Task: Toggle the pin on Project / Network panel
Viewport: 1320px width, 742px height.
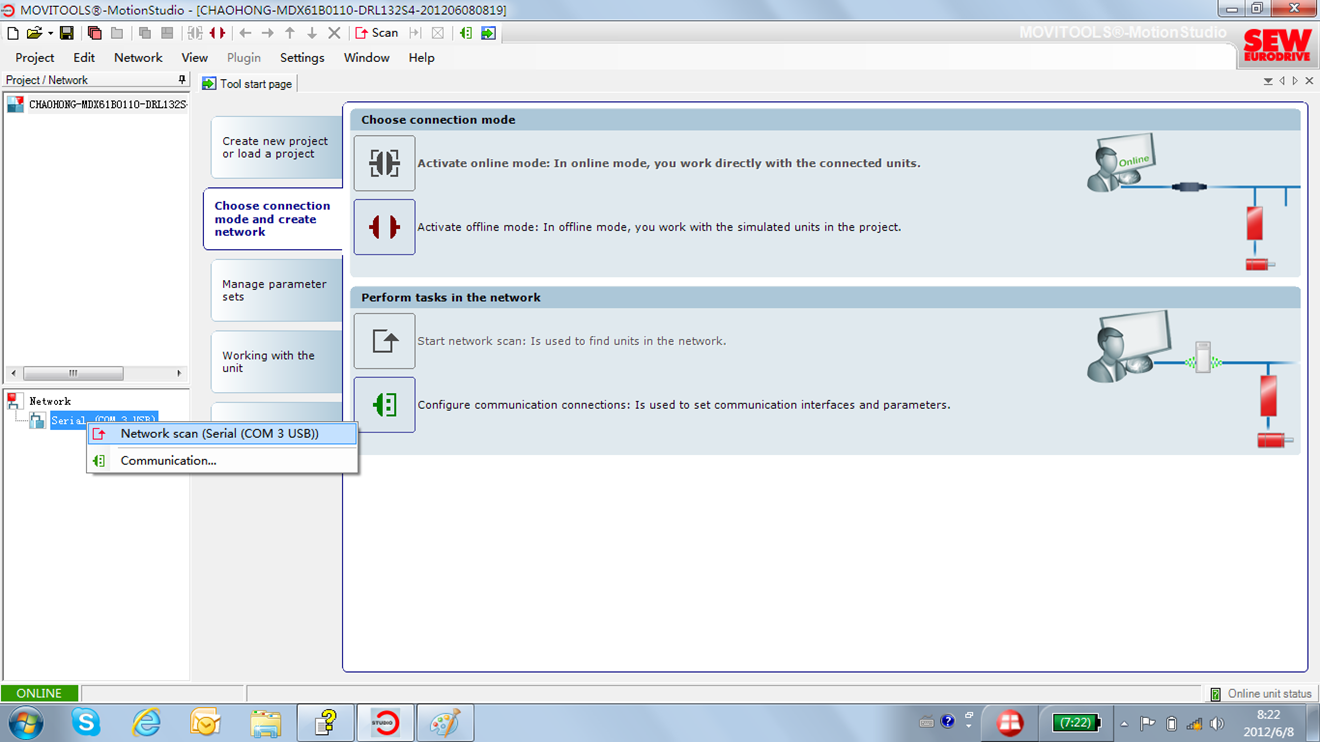Action: 181,80
